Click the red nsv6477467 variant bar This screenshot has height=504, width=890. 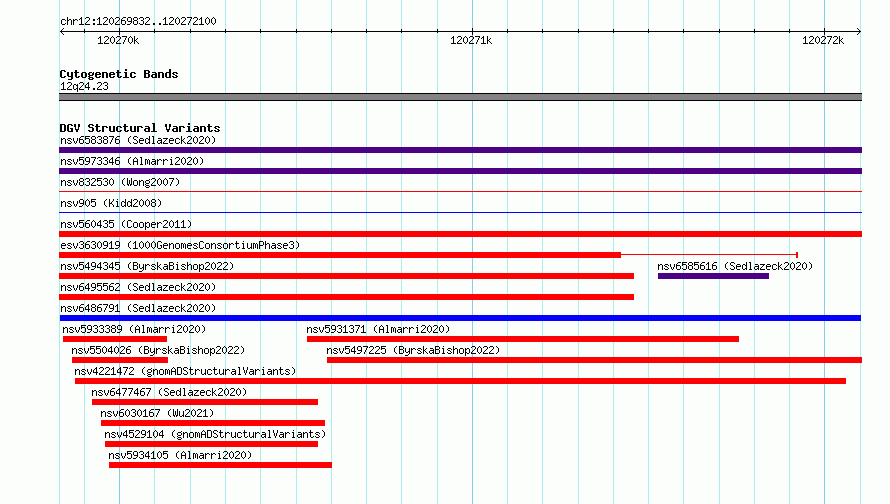205,402
